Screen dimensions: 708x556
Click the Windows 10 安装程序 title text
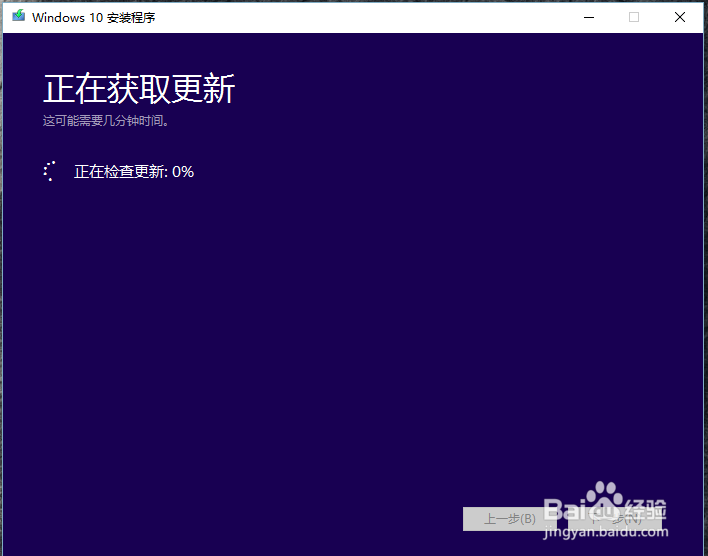pos(94,18)
